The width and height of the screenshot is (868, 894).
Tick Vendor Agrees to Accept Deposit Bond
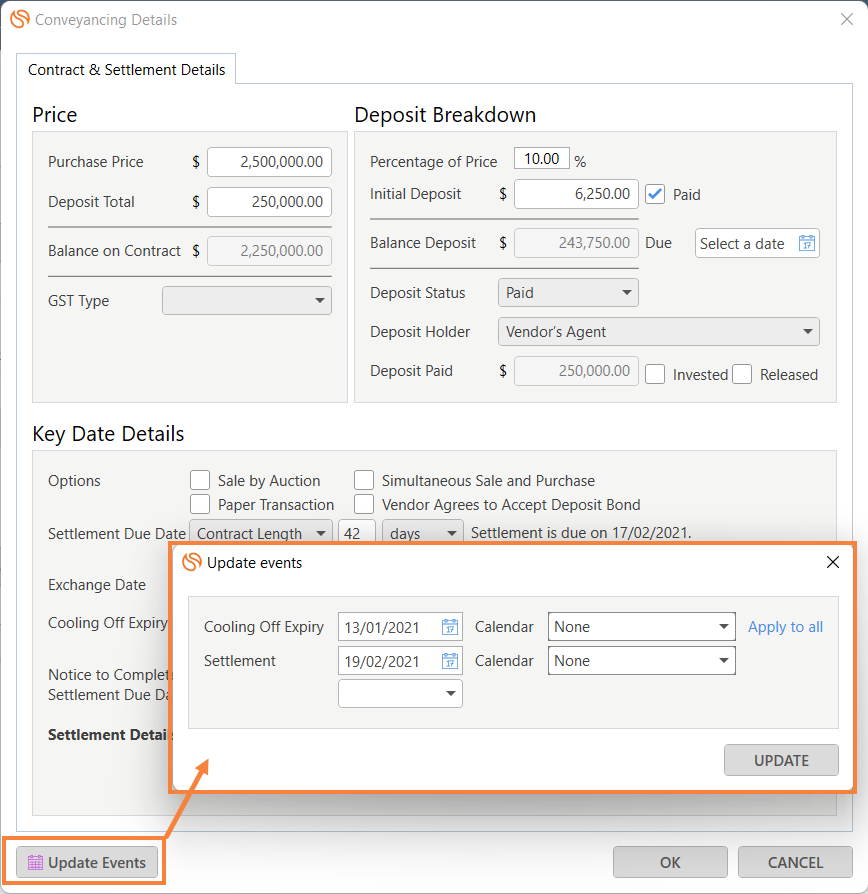click(364, 504)
